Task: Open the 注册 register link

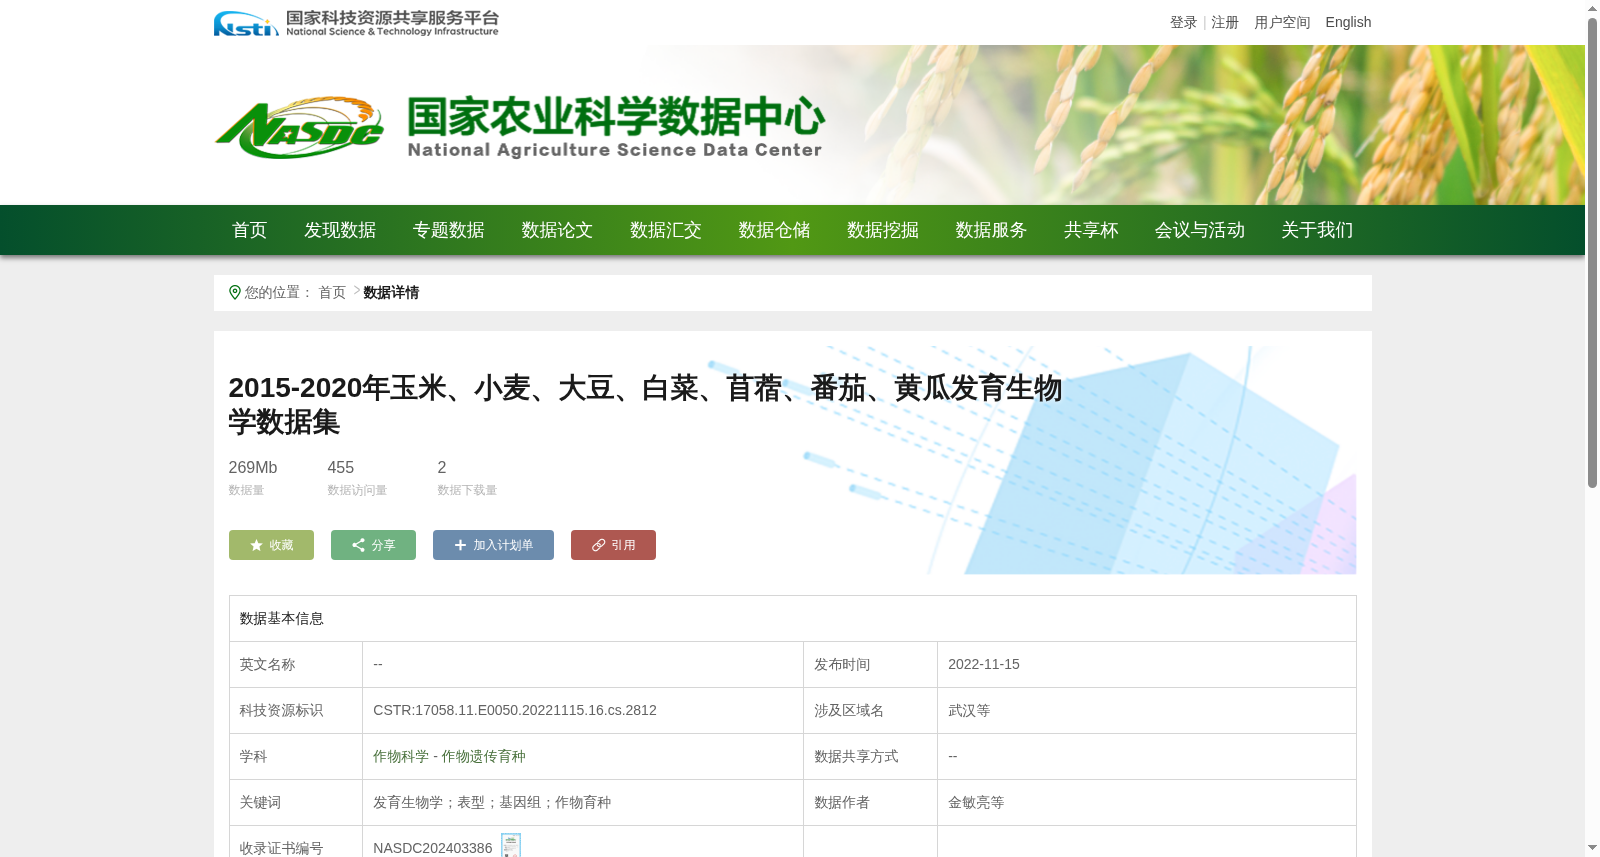Action: 1225,22
